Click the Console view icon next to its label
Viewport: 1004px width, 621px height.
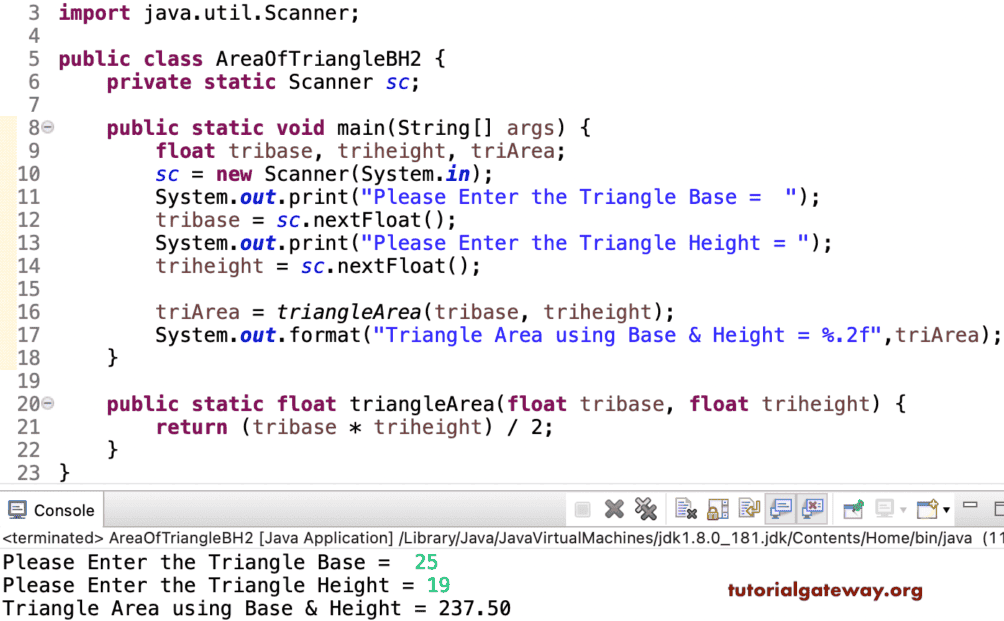pos(18,510)
